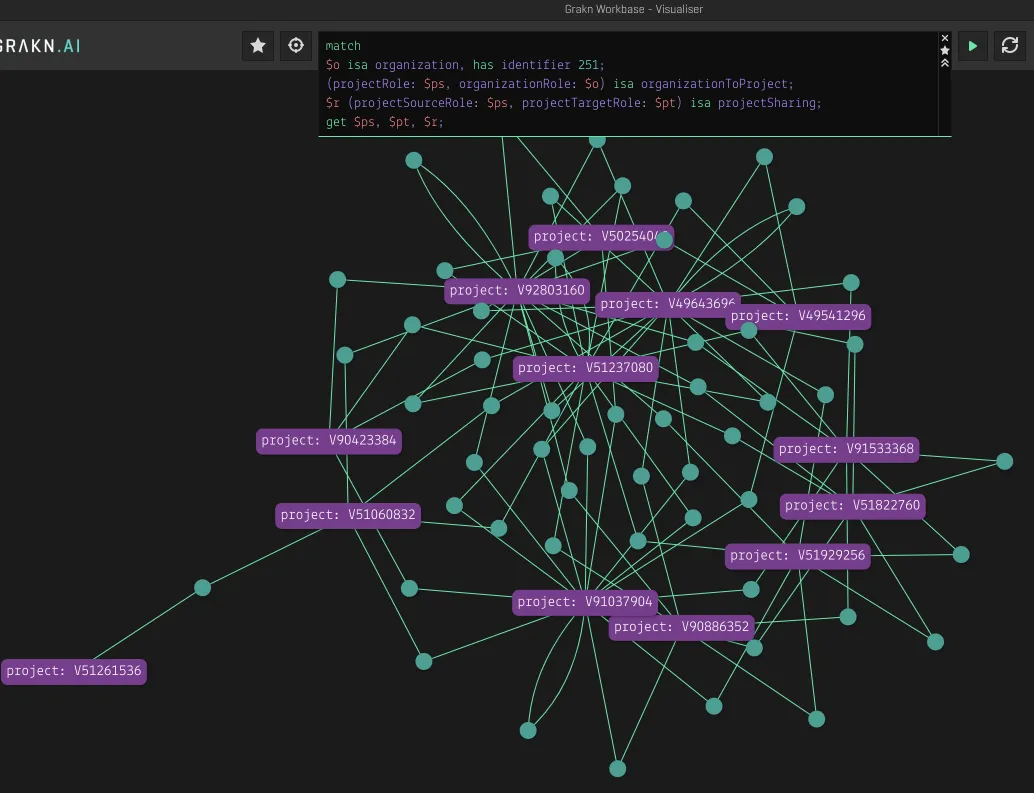Select node project: V51060832
This screenshot has height=793, width=1034.
348,515
